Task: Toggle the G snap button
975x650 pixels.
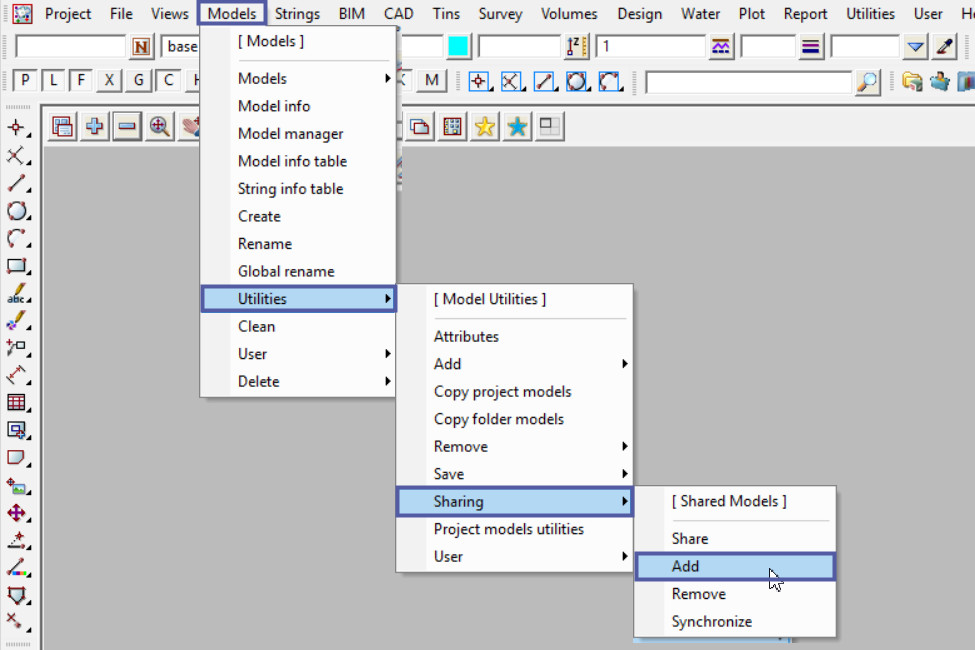Action: (x=138, y=82)
